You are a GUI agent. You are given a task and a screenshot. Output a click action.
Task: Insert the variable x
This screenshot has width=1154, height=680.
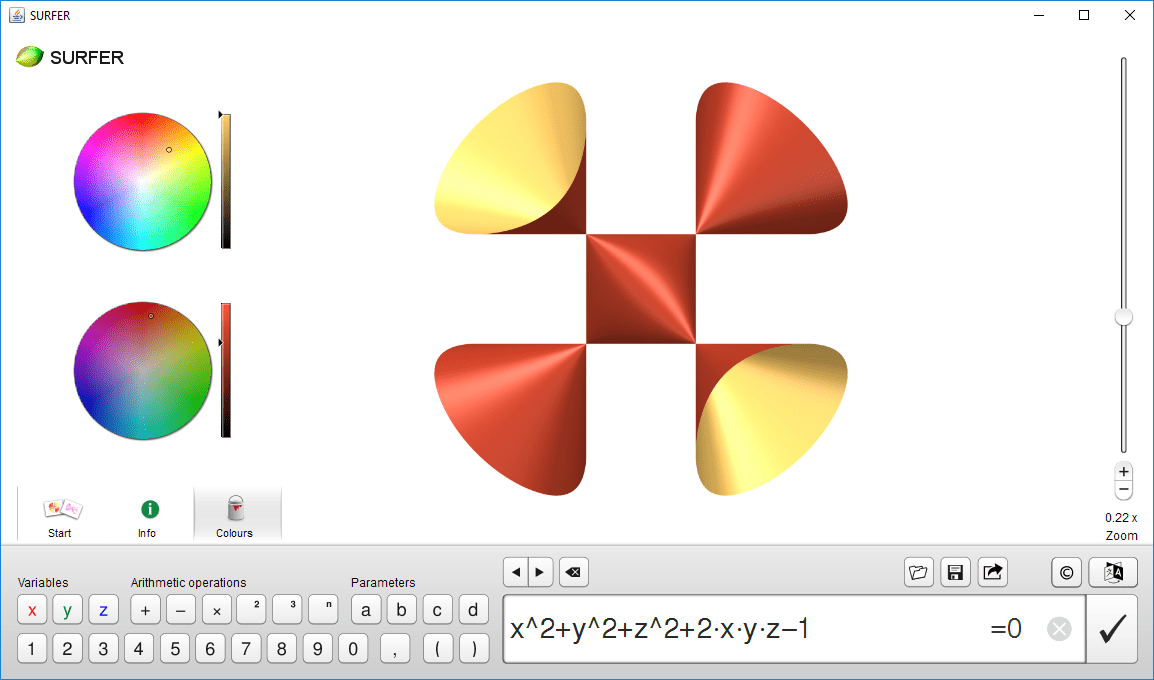[32, 610]
